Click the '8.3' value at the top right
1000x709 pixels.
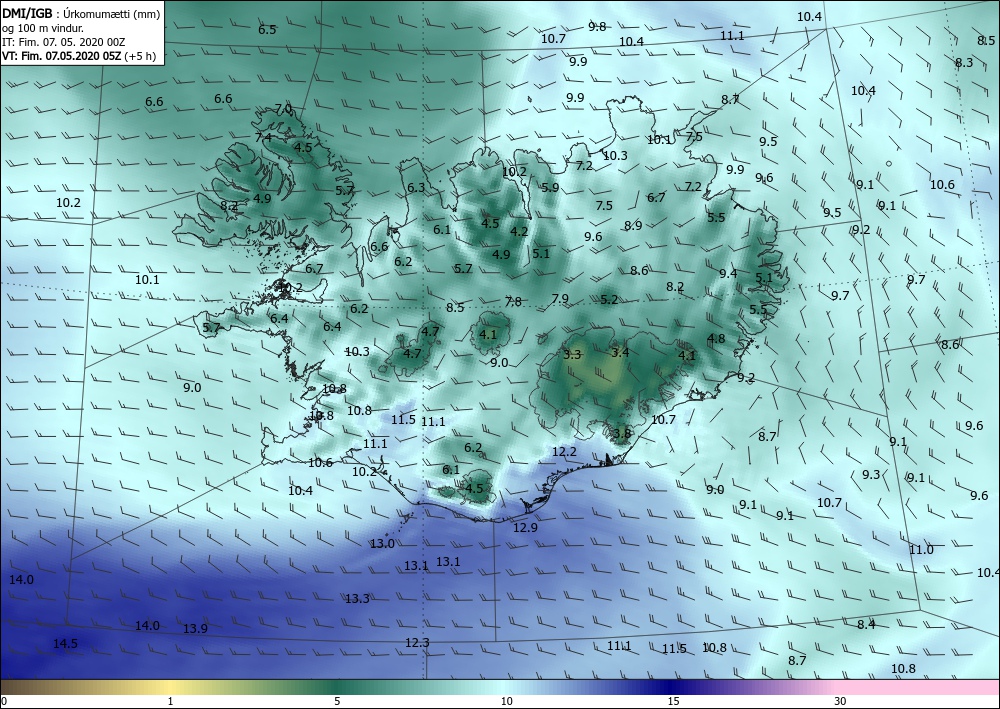(x=964, y=62)
